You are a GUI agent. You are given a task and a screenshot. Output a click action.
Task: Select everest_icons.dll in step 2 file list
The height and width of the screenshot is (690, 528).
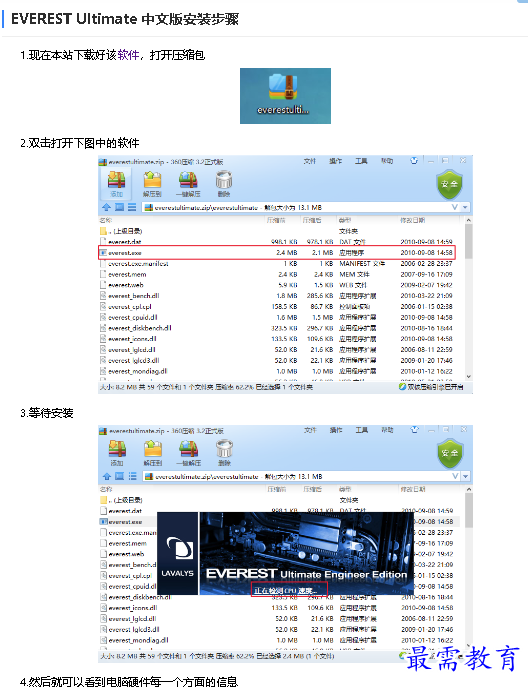[281, 339]
